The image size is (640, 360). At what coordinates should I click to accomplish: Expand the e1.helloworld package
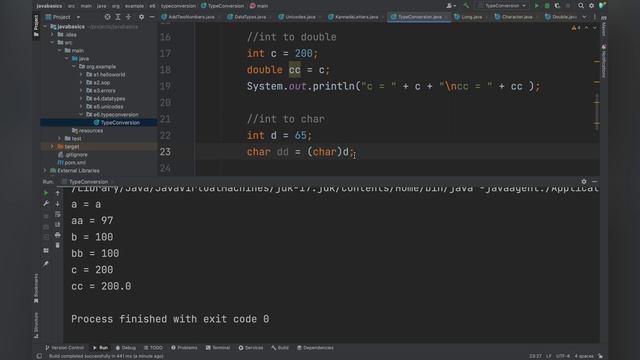(81, 75)
